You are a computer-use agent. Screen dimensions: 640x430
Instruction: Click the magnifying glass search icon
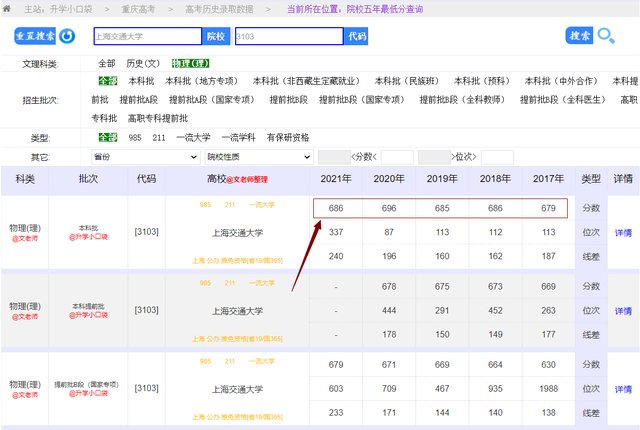[x=606, y=36]
